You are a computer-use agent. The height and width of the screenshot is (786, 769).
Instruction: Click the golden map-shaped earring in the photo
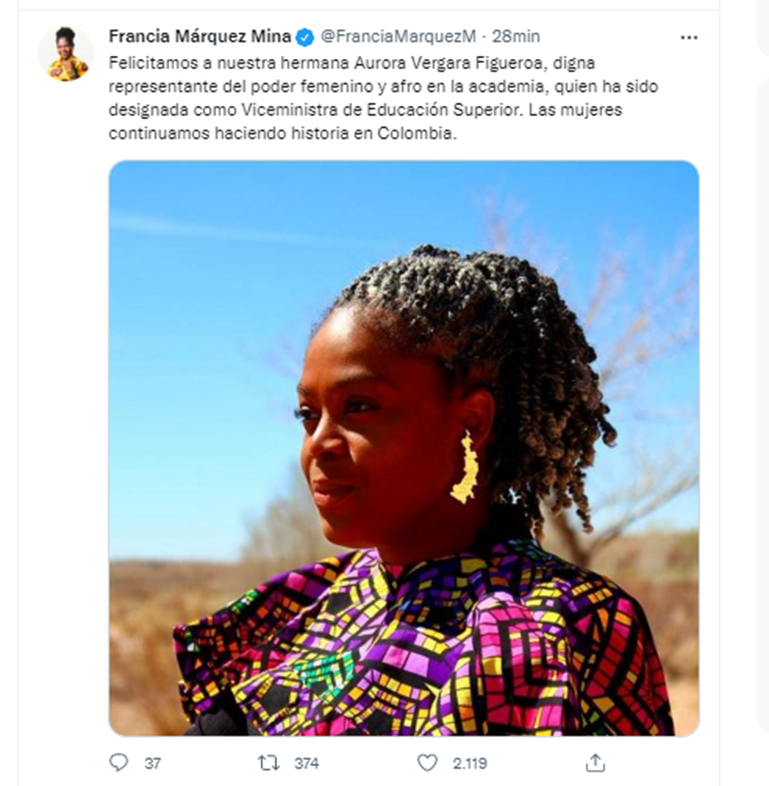point(465,468)
